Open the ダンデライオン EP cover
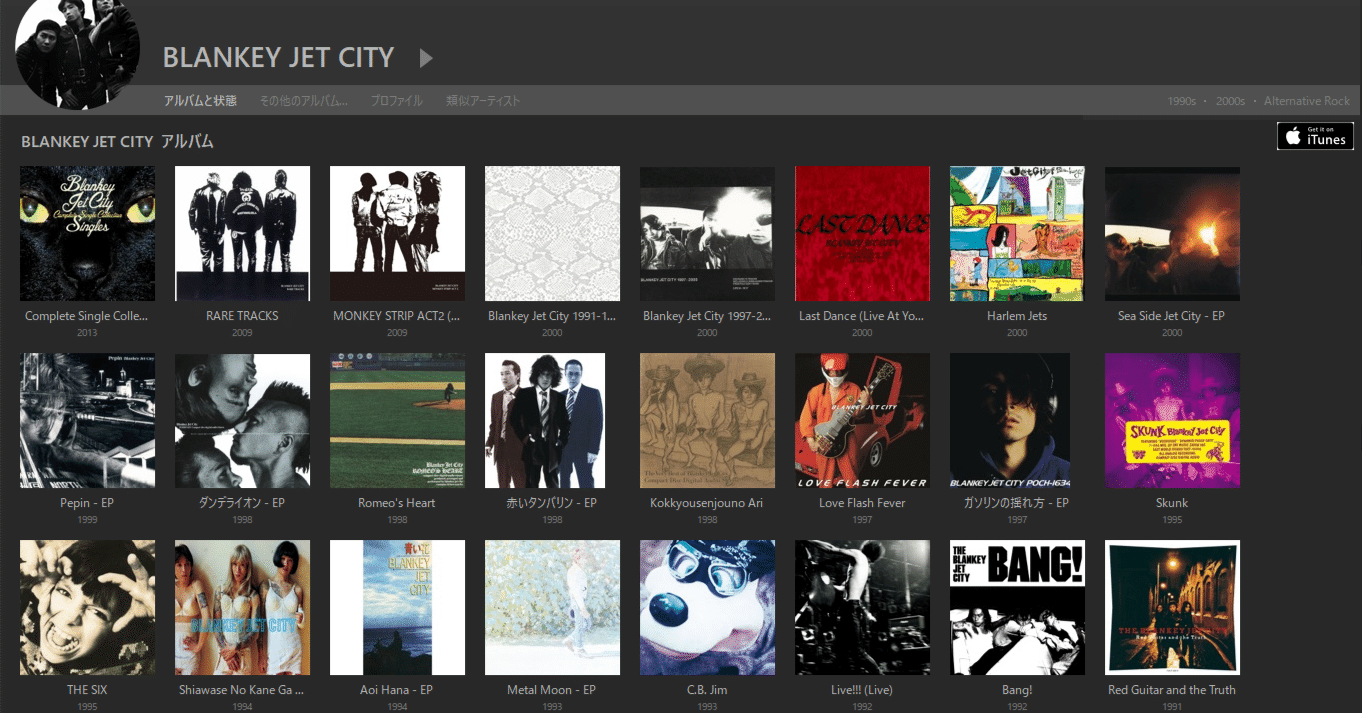1362x713 pixels. tap(242, 420)
